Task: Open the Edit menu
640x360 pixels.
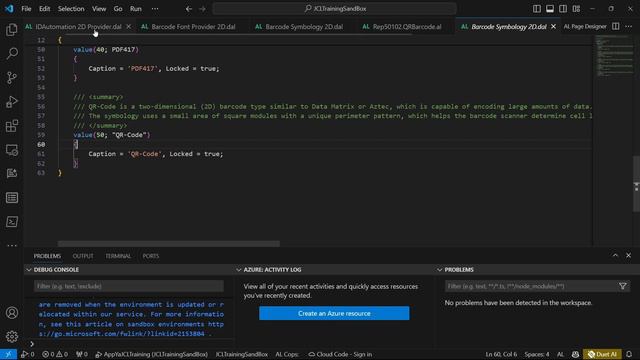Action: [44, 9]
